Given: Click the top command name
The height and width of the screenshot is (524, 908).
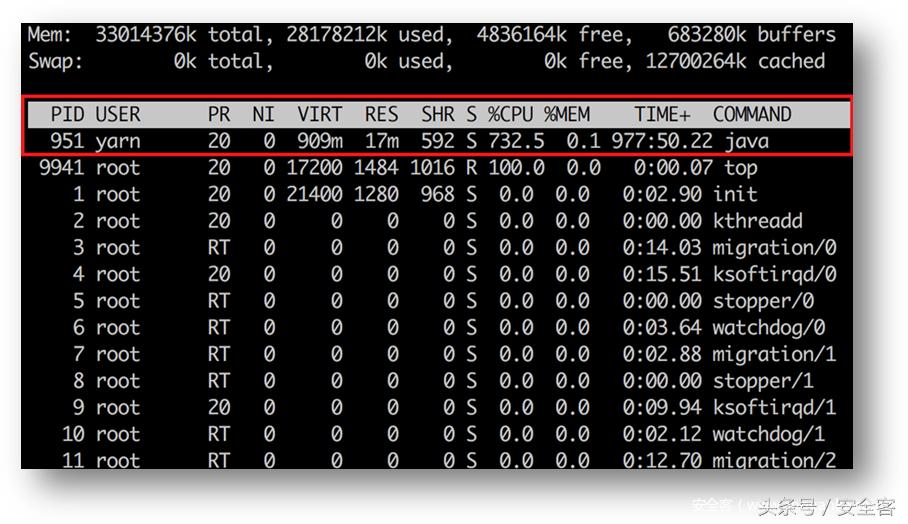Looking at the screenshot, I should [x=741, y=168].
